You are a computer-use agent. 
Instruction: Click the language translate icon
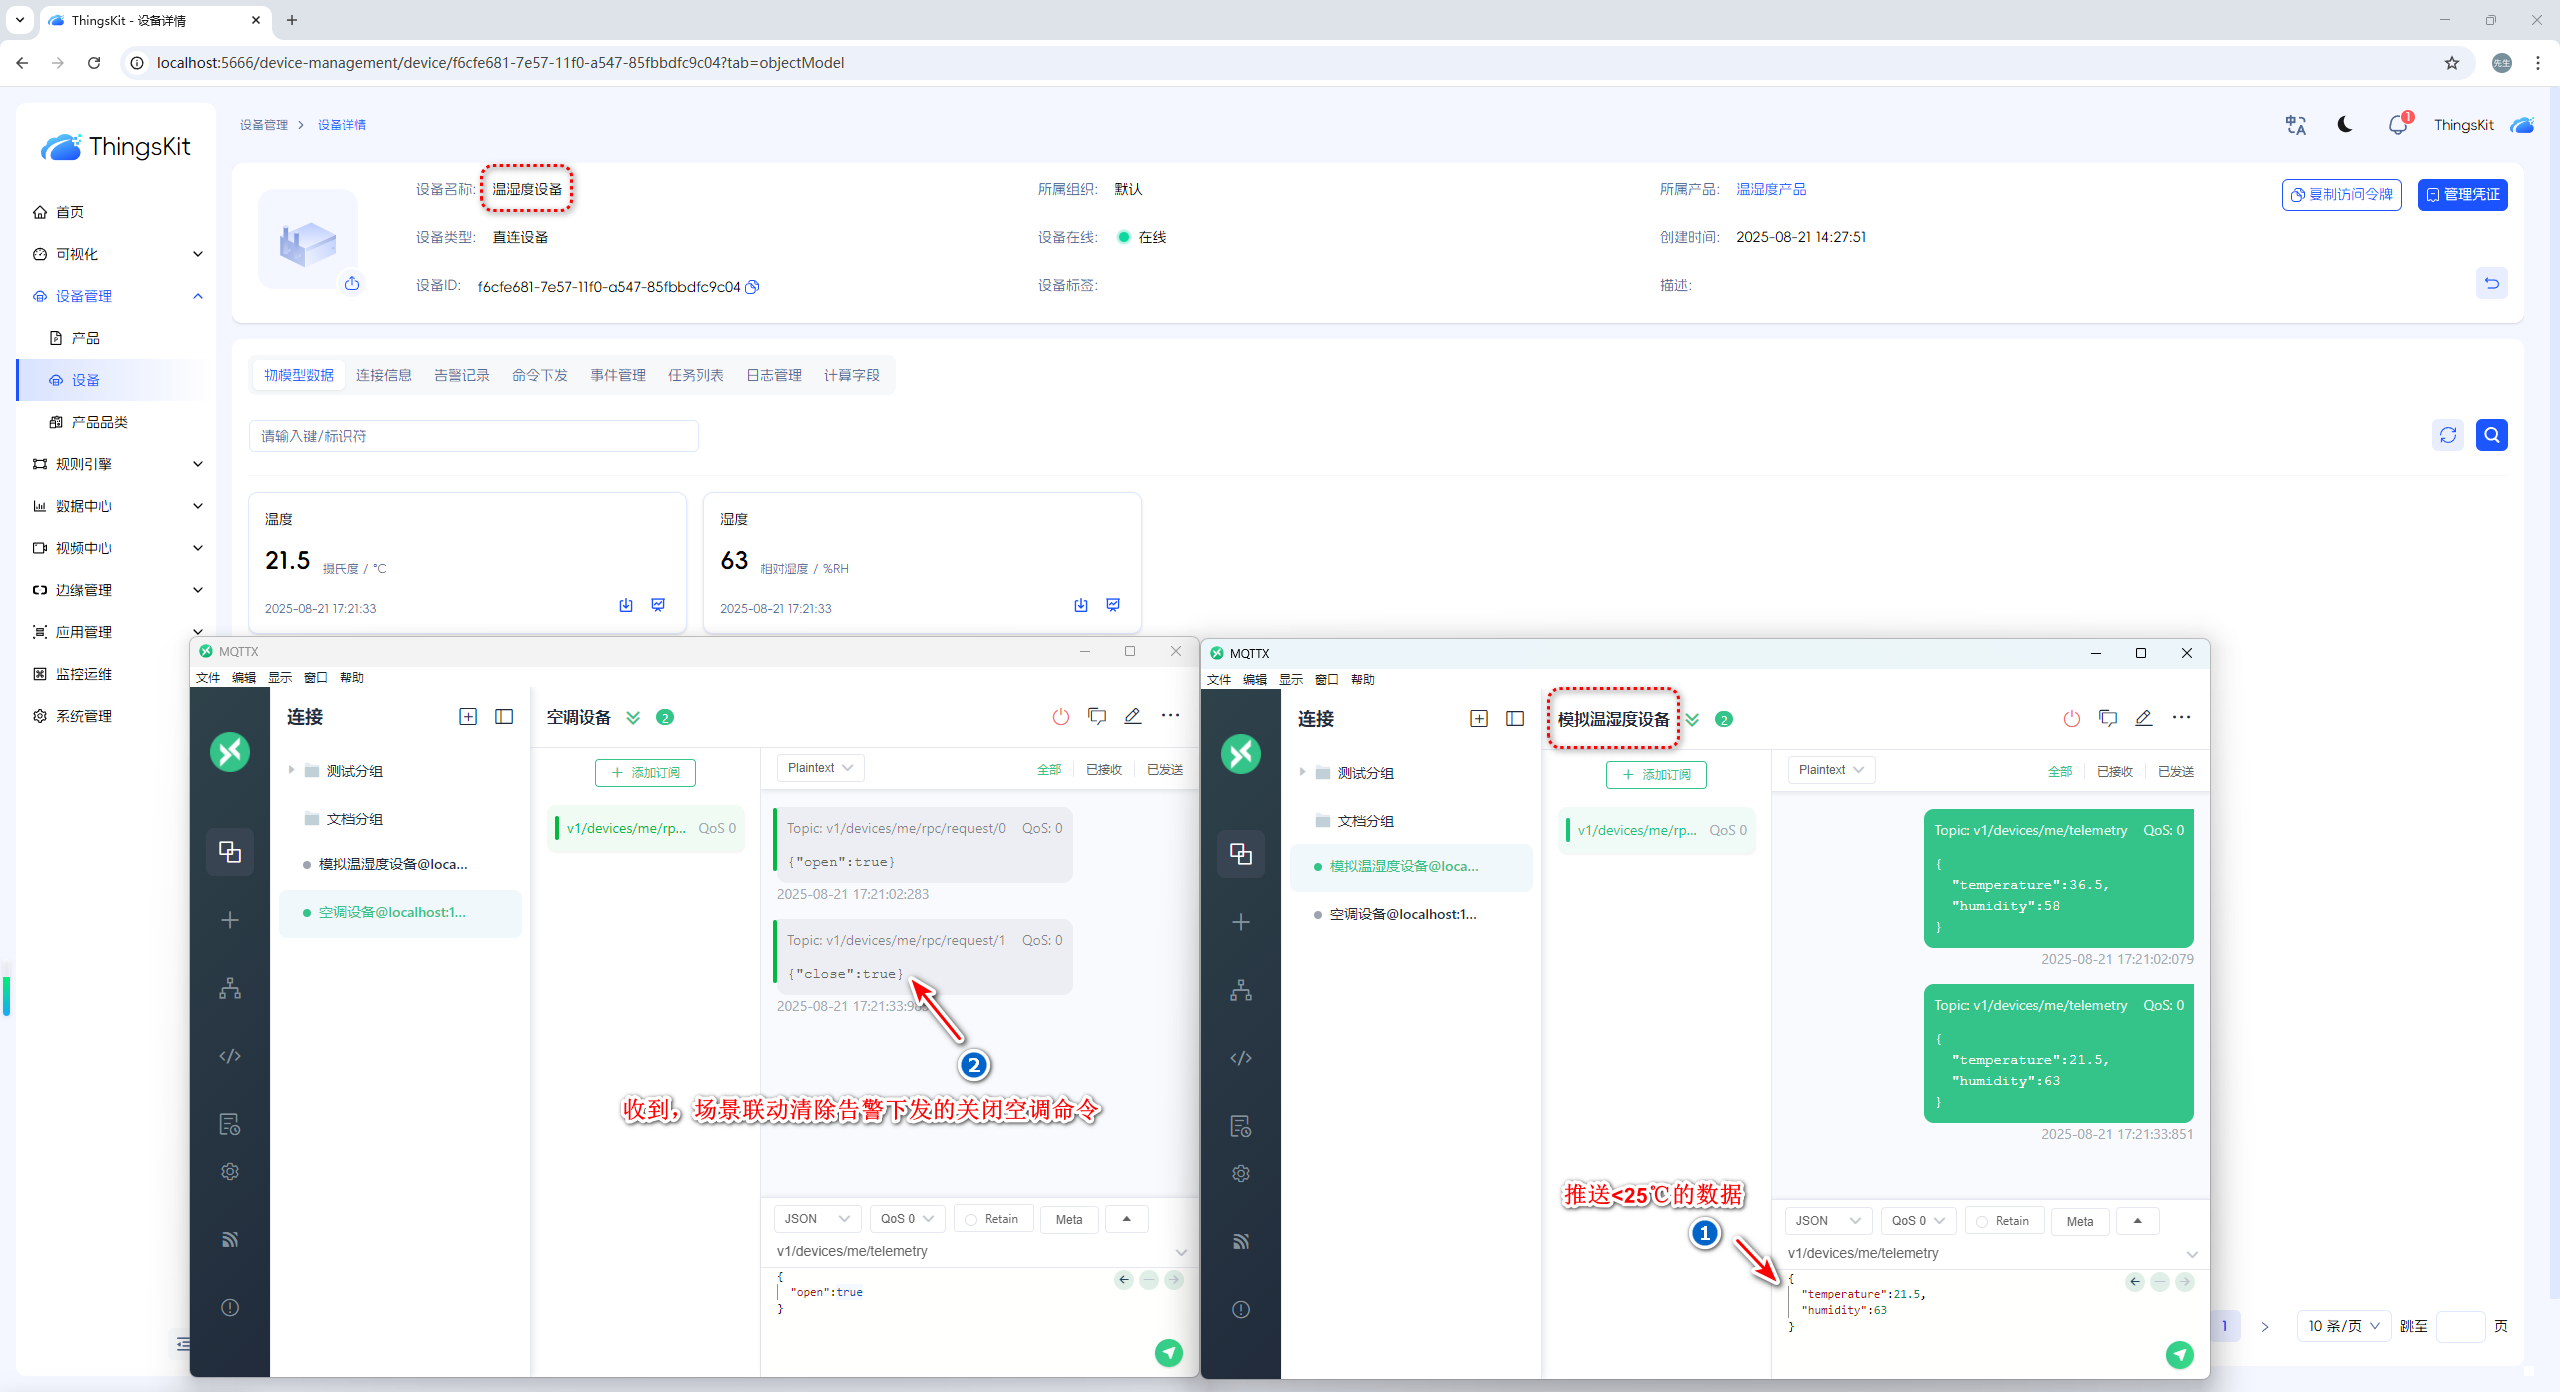coord(2295,125)
